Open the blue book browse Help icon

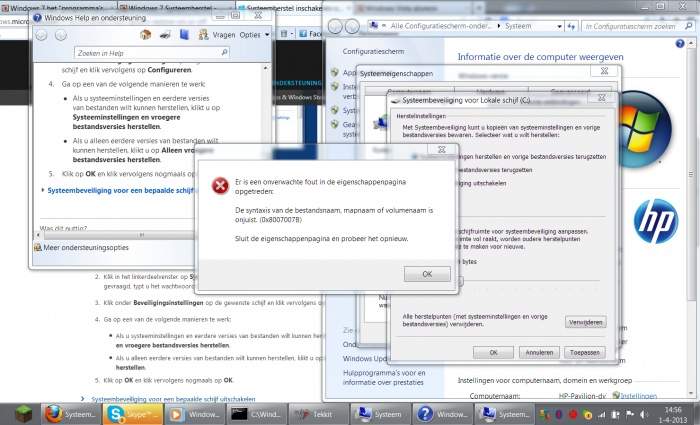[x=184, y=34]
